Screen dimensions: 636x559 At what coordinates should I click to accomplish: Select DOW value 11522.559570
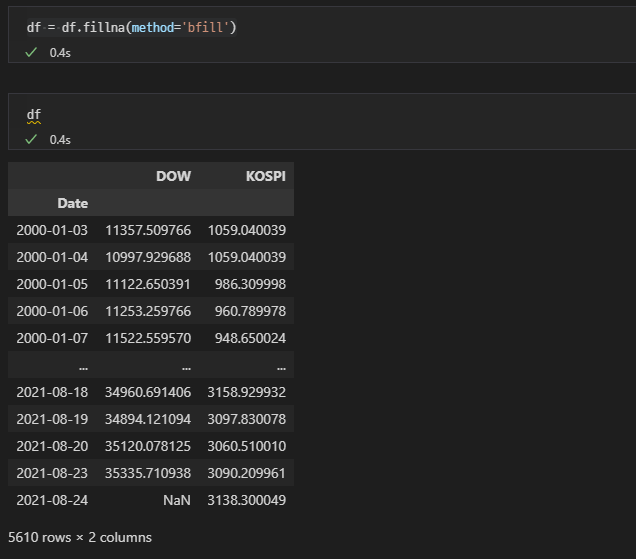click(148, 338)
